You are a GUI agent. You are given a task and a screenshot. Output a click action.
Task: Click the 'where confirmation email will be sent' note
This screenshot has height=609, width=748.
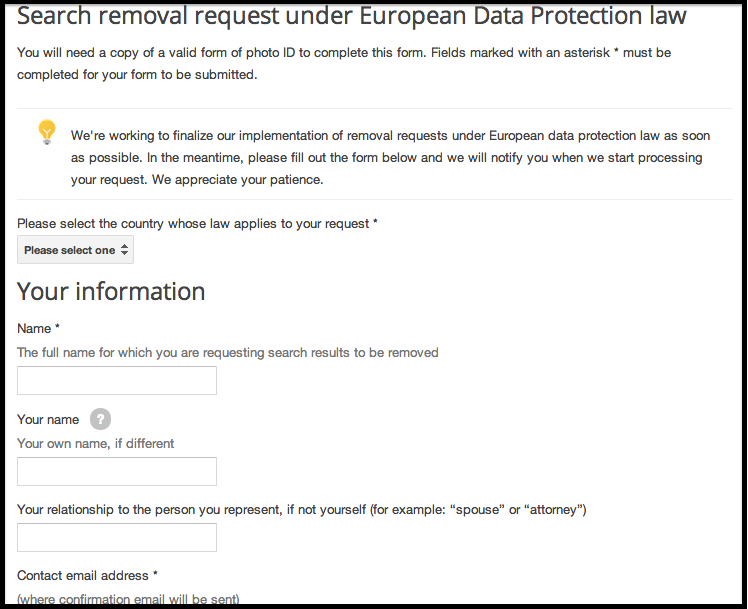[128, 599]
